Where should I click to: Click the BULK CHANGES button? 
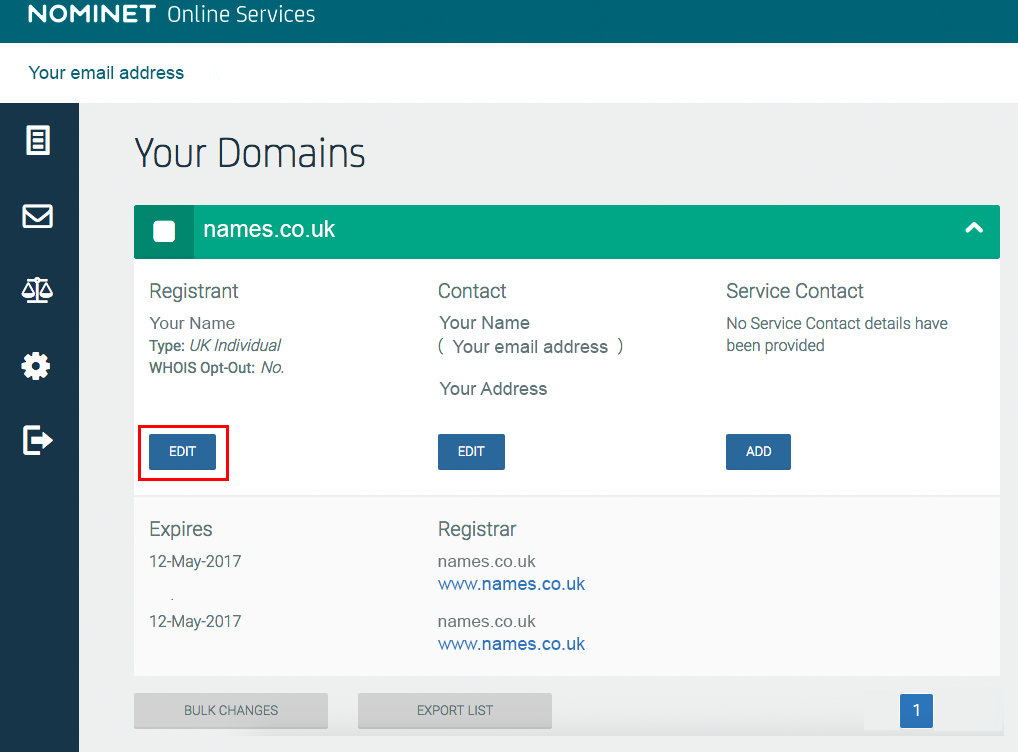(231, 710)
